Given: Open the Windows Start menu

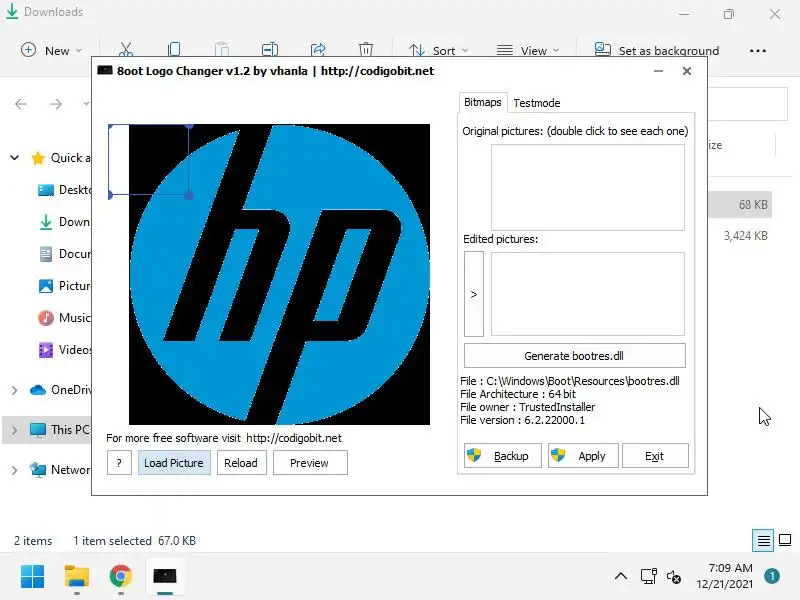Looking at the screenshot, I should coord(33,577).
